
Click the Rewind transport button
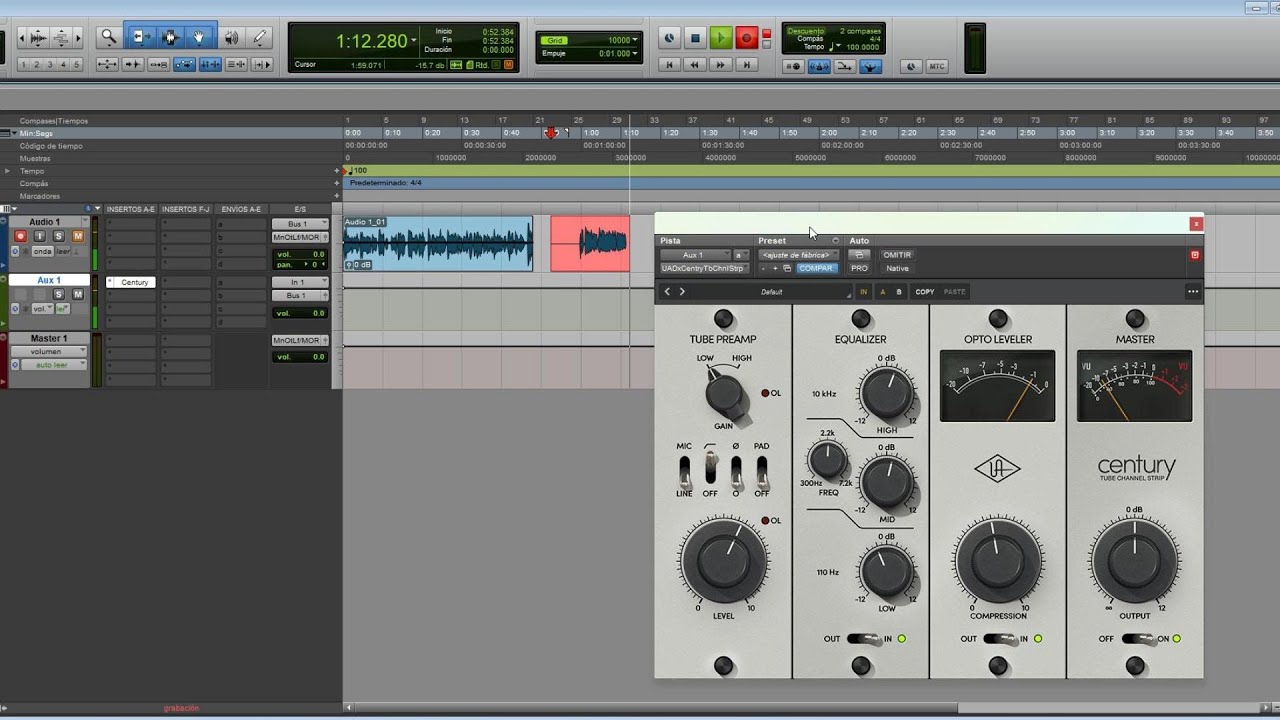pyautogui.click(x=695, y=65)
